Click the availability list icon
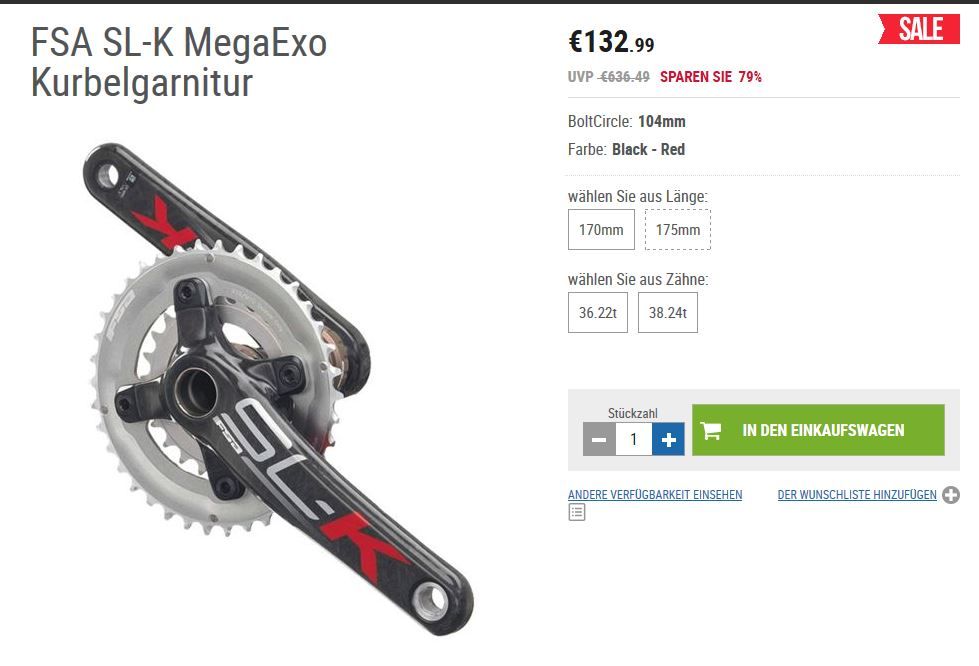 pos(577,512)
